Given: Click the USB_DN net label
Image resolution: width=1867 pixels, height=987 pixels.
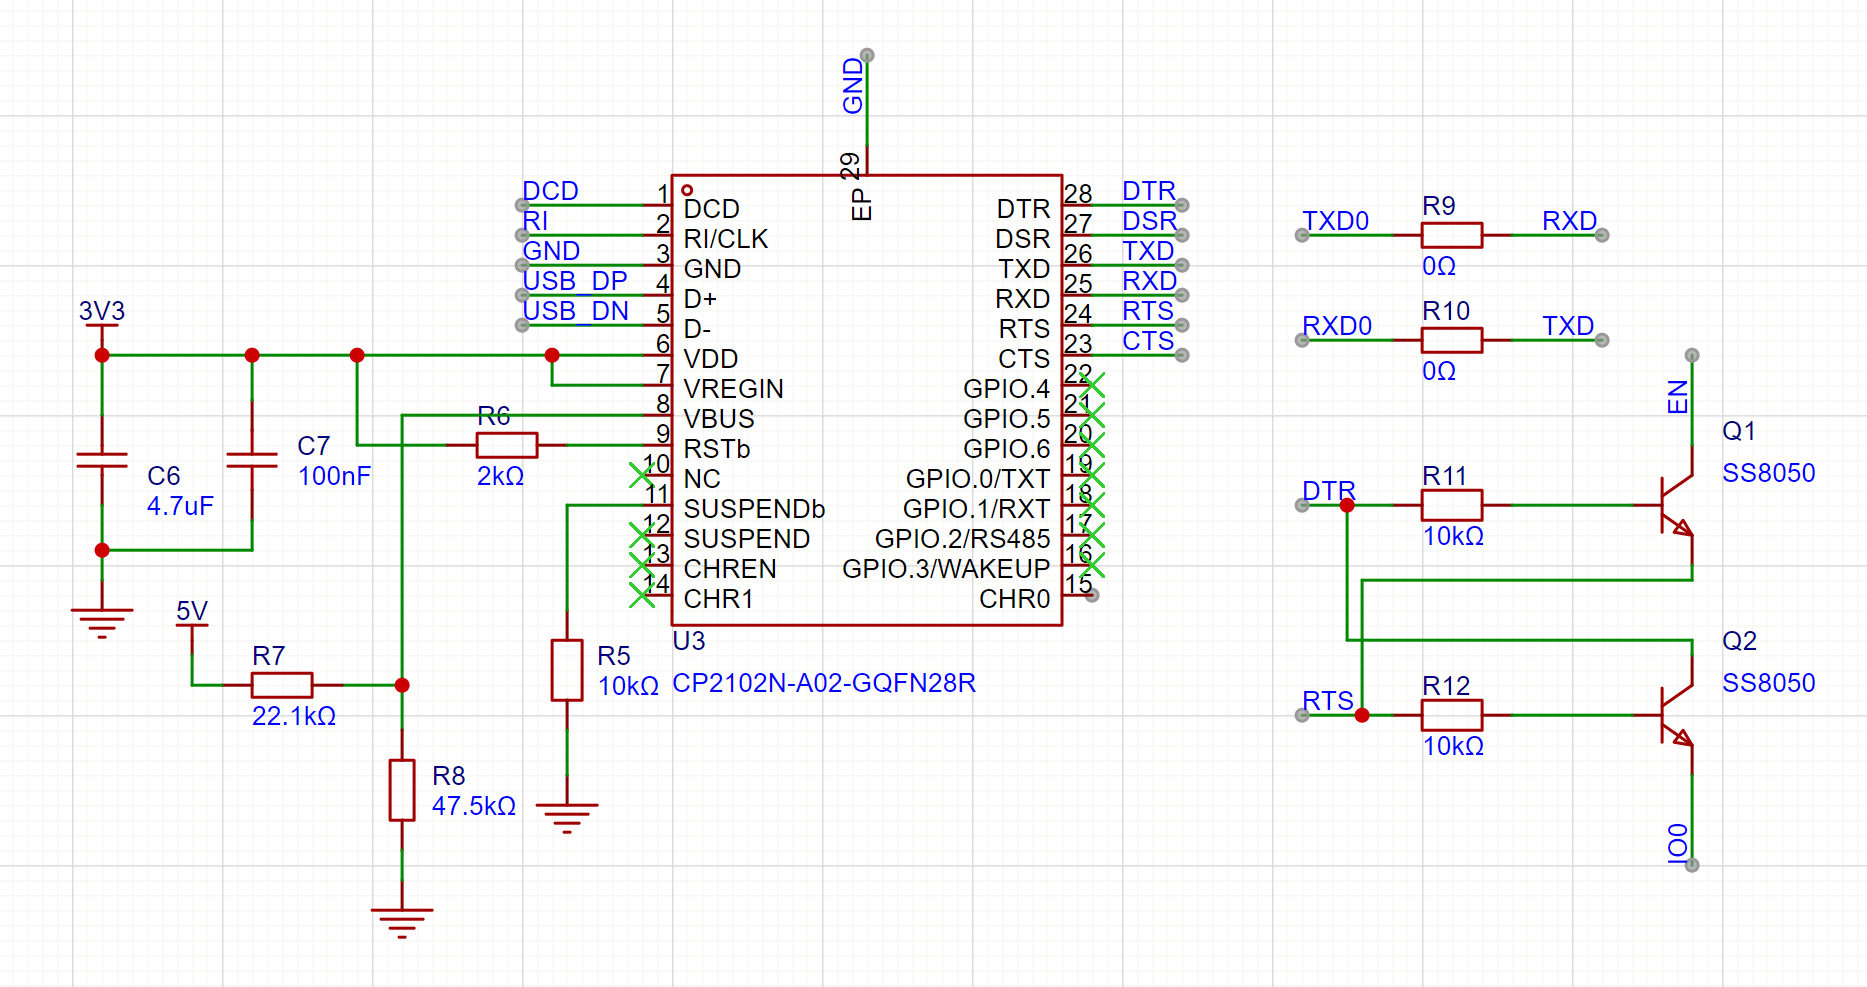Looking at the screenshot, I should point(576,311).
